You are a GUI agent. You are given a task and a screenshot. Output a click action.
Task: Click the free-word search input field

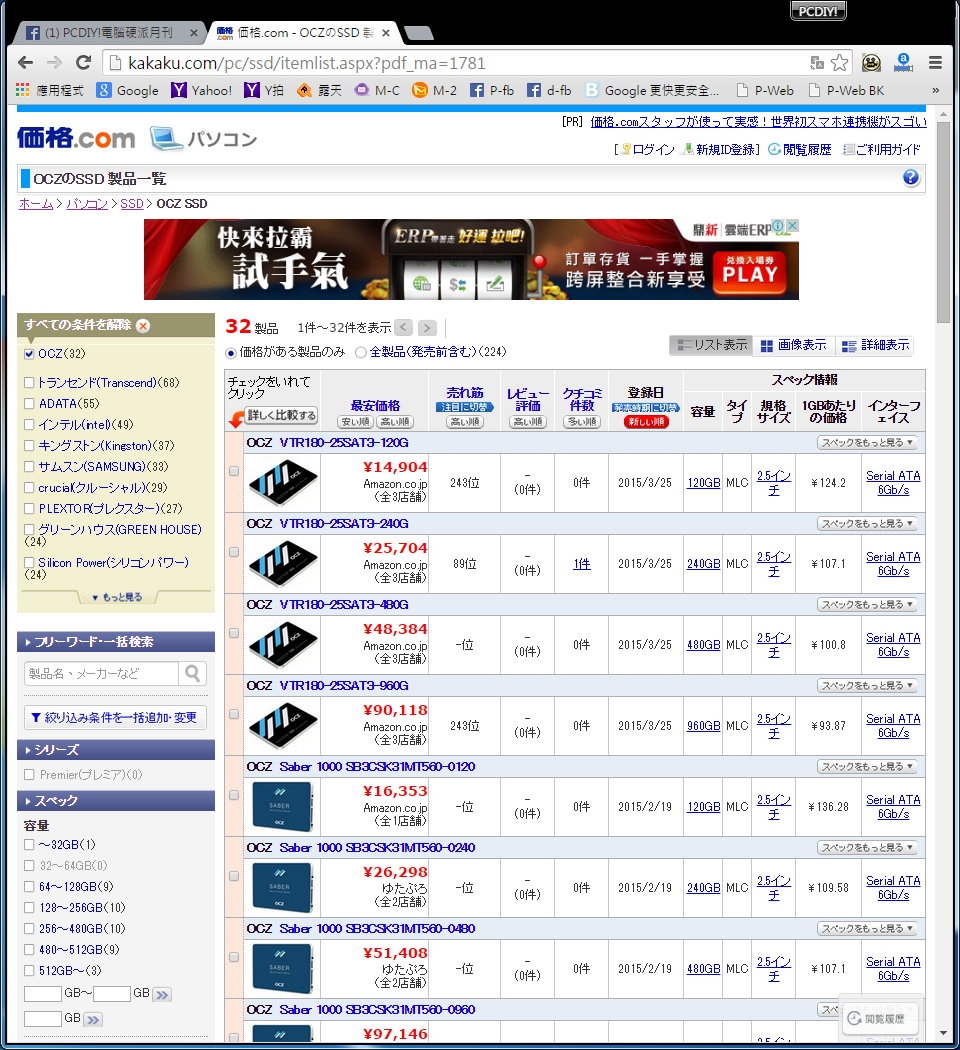coord(103,673)
